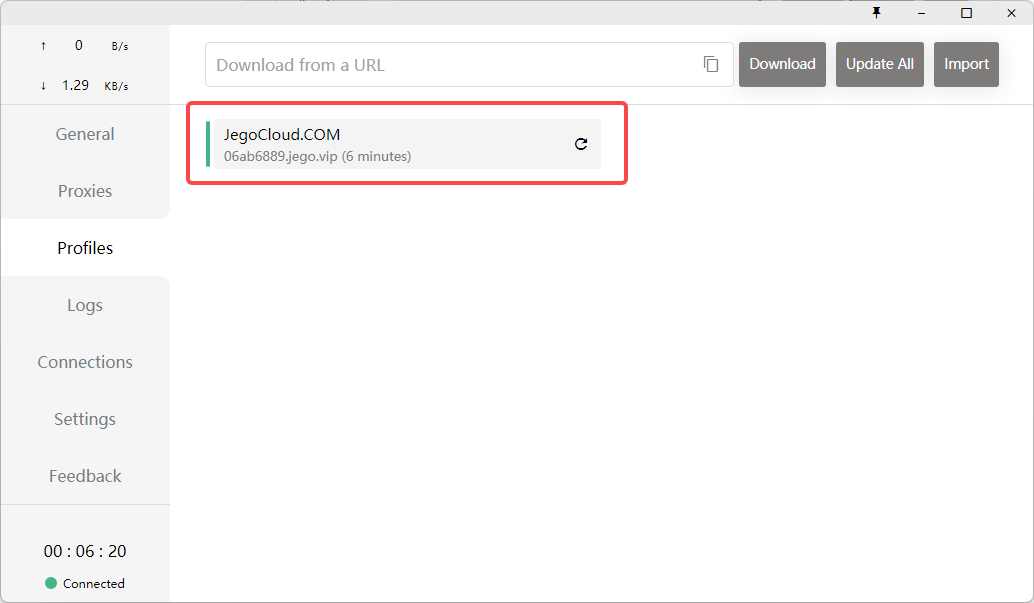Import a profile file
This screenshot has height=603, width=1034.
coord(966,64)
